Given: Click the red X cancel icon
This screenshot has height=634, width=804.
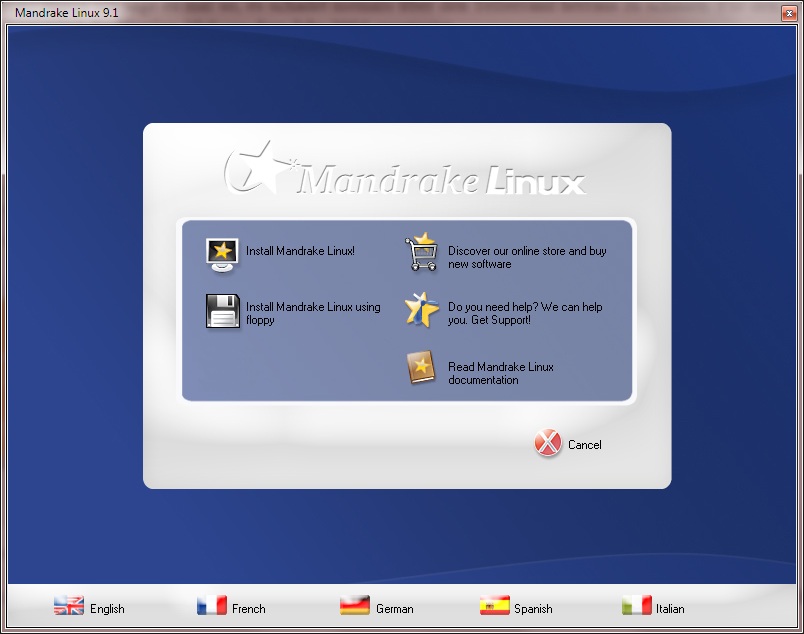Looking at the screenshot, I should pos(548,443).
